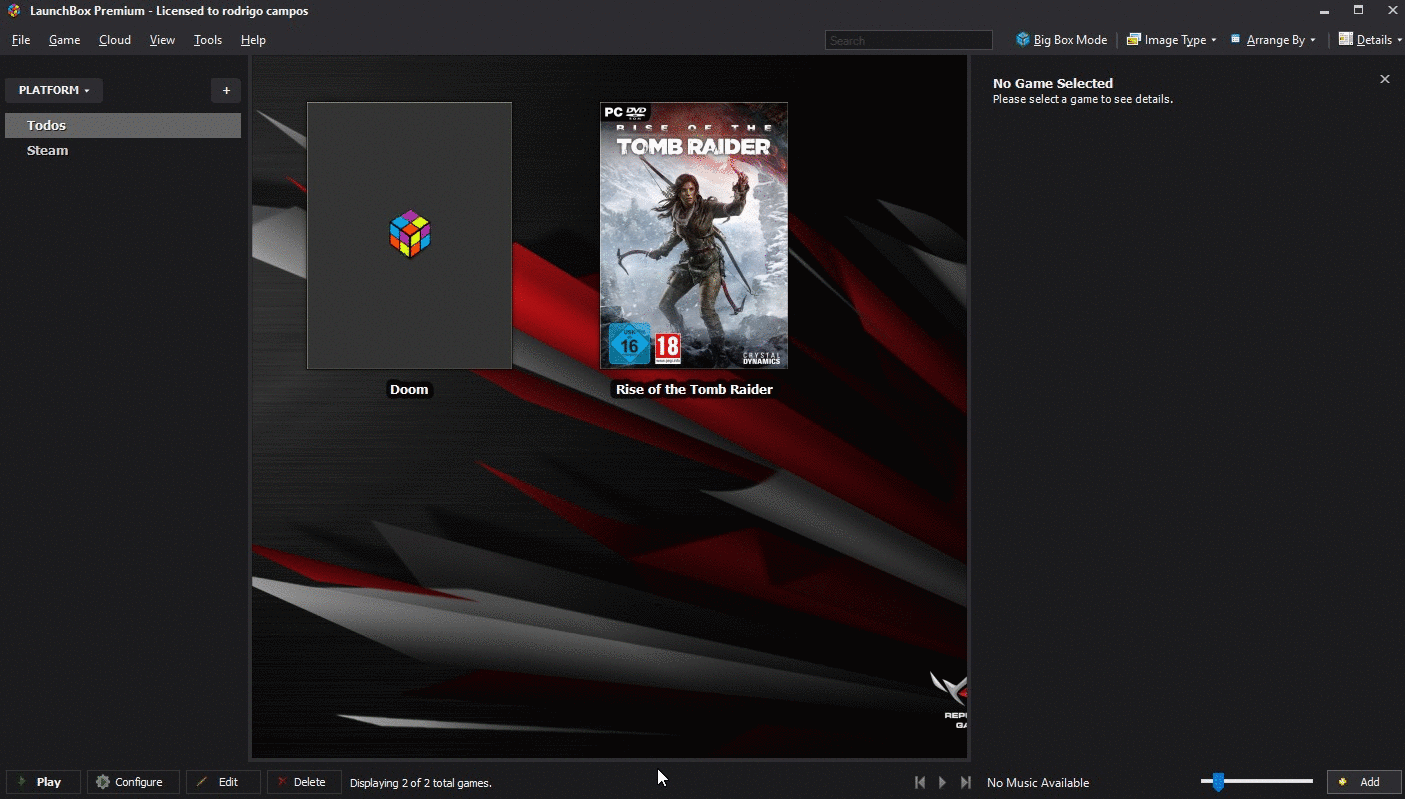This screenshot has height=799, width=1405.
Task: Open the Tools menu
Action: [x=208, y=40]
